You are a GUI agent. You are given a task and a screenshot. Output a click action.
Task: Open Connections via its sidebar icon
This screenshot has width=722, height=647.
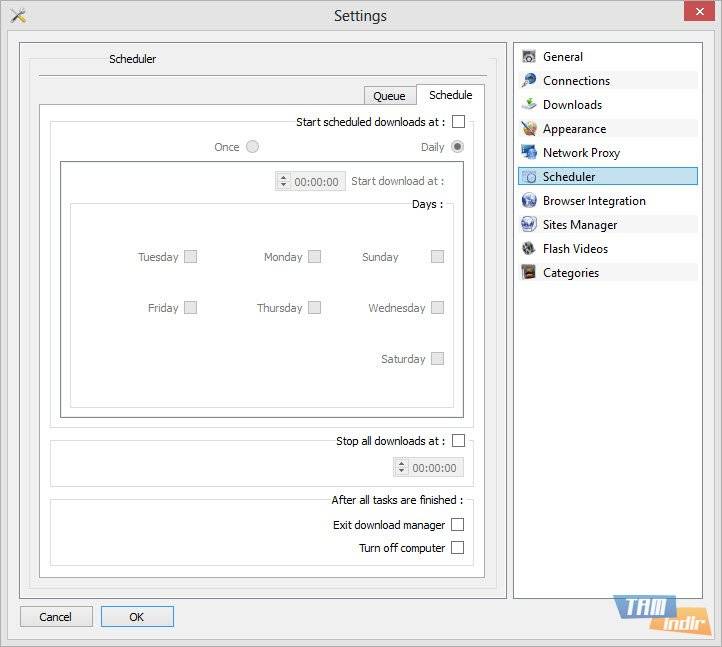529,81
